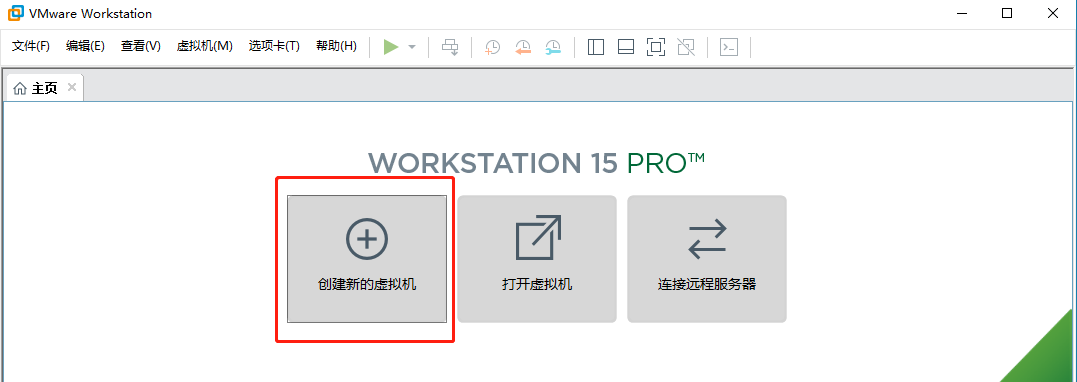Click the full screen mode icon
This screenshot has width=1077, height=382.
tap(656, 47)
